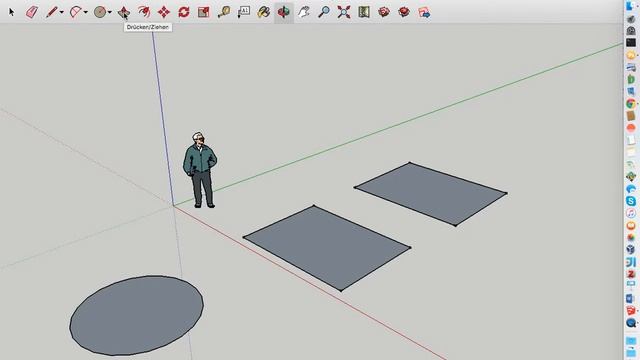Click the rectangle face nearest the green axis
The image size is (640, 360).
431,194
